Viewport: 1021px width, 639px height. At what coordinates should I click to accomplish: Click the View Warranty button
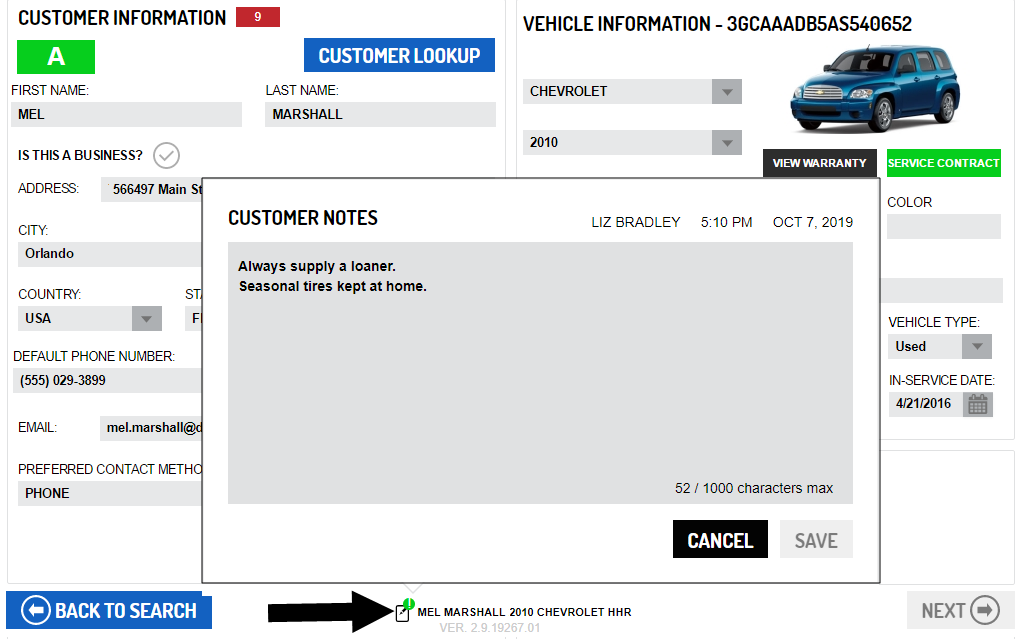point(819,163)
